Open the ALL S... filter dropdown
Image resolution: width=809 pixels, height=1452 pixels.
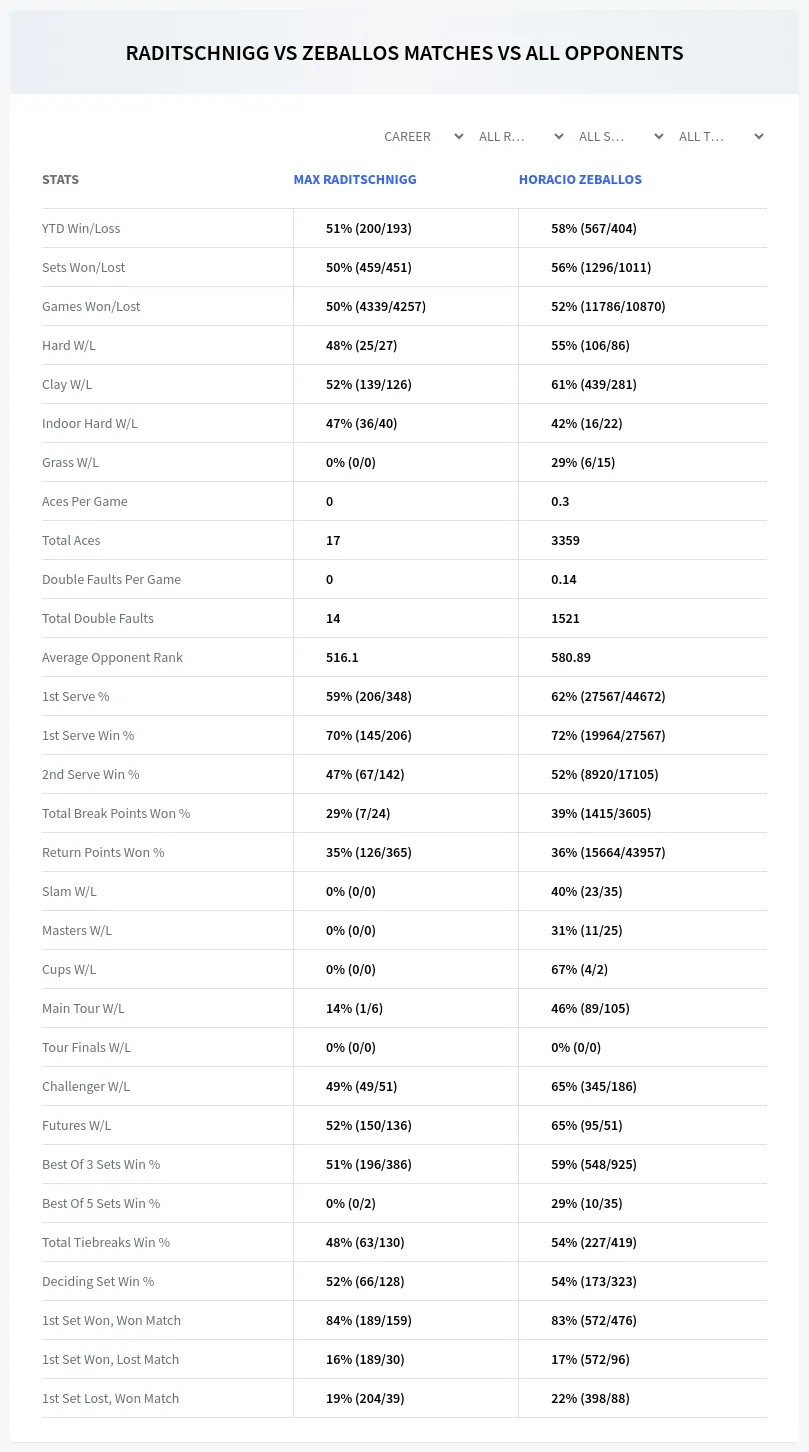coord(620,136)
